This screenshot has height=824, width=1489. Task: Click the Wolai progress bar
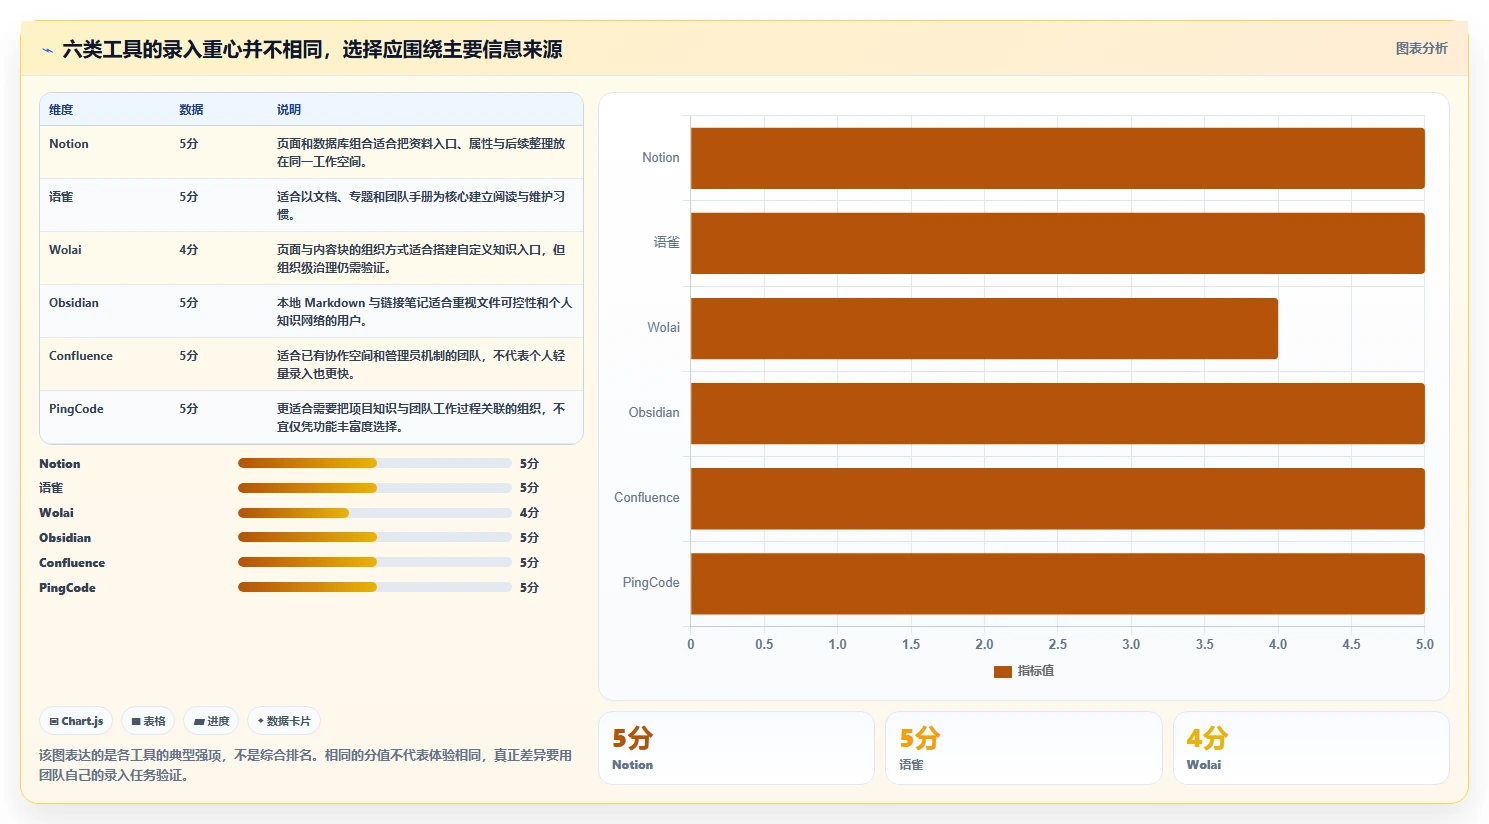[375, 513]
